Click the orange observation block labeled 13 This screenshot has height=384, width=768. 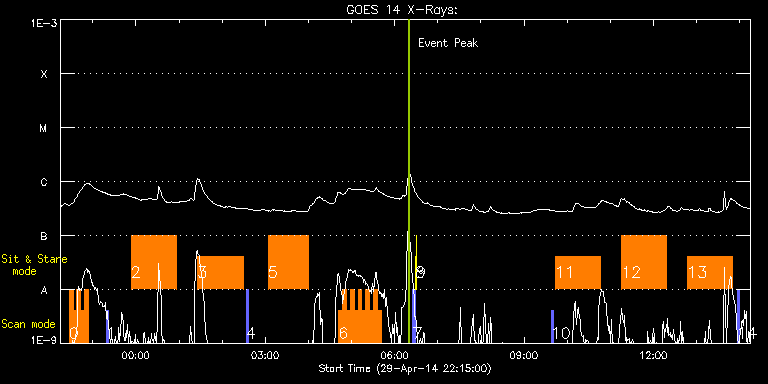(x=710, y=272)
